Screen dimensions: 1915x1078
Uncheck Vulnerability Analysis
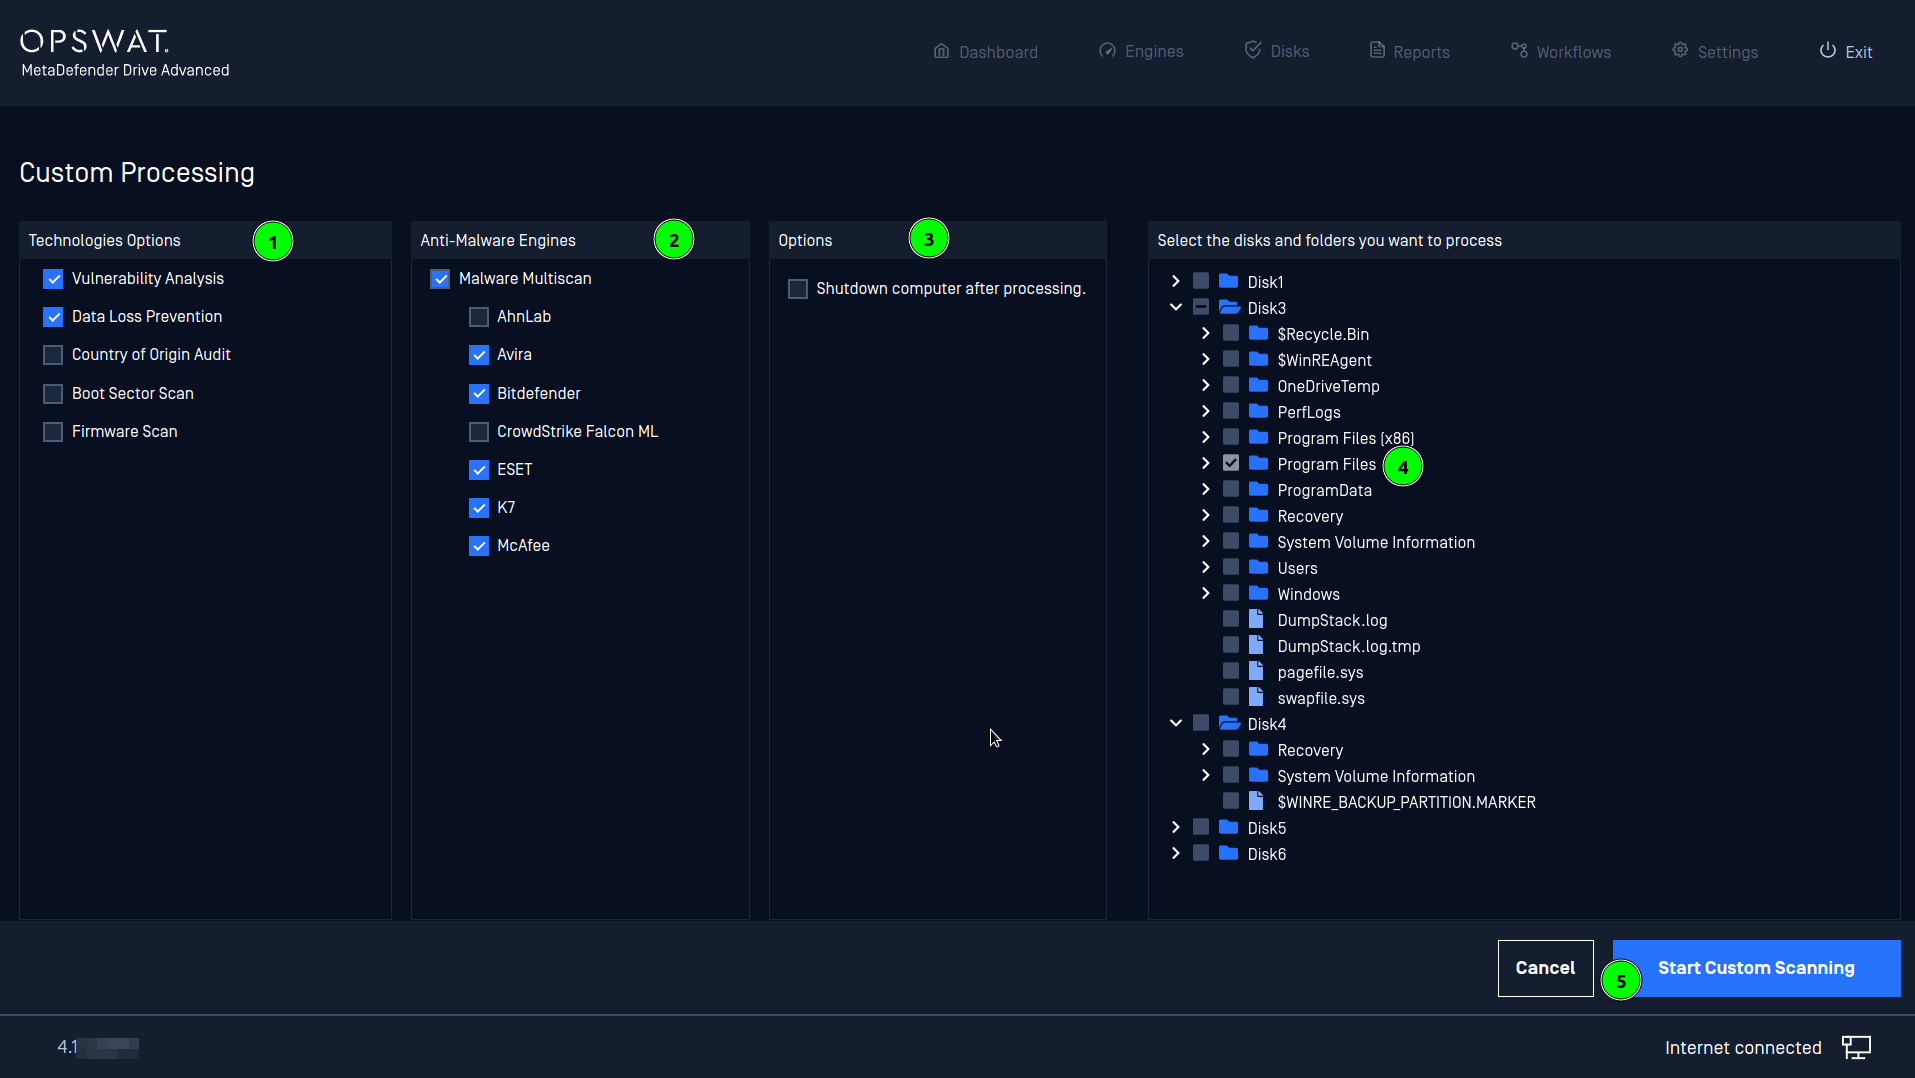pyautogui.click(x=53, y=279)
